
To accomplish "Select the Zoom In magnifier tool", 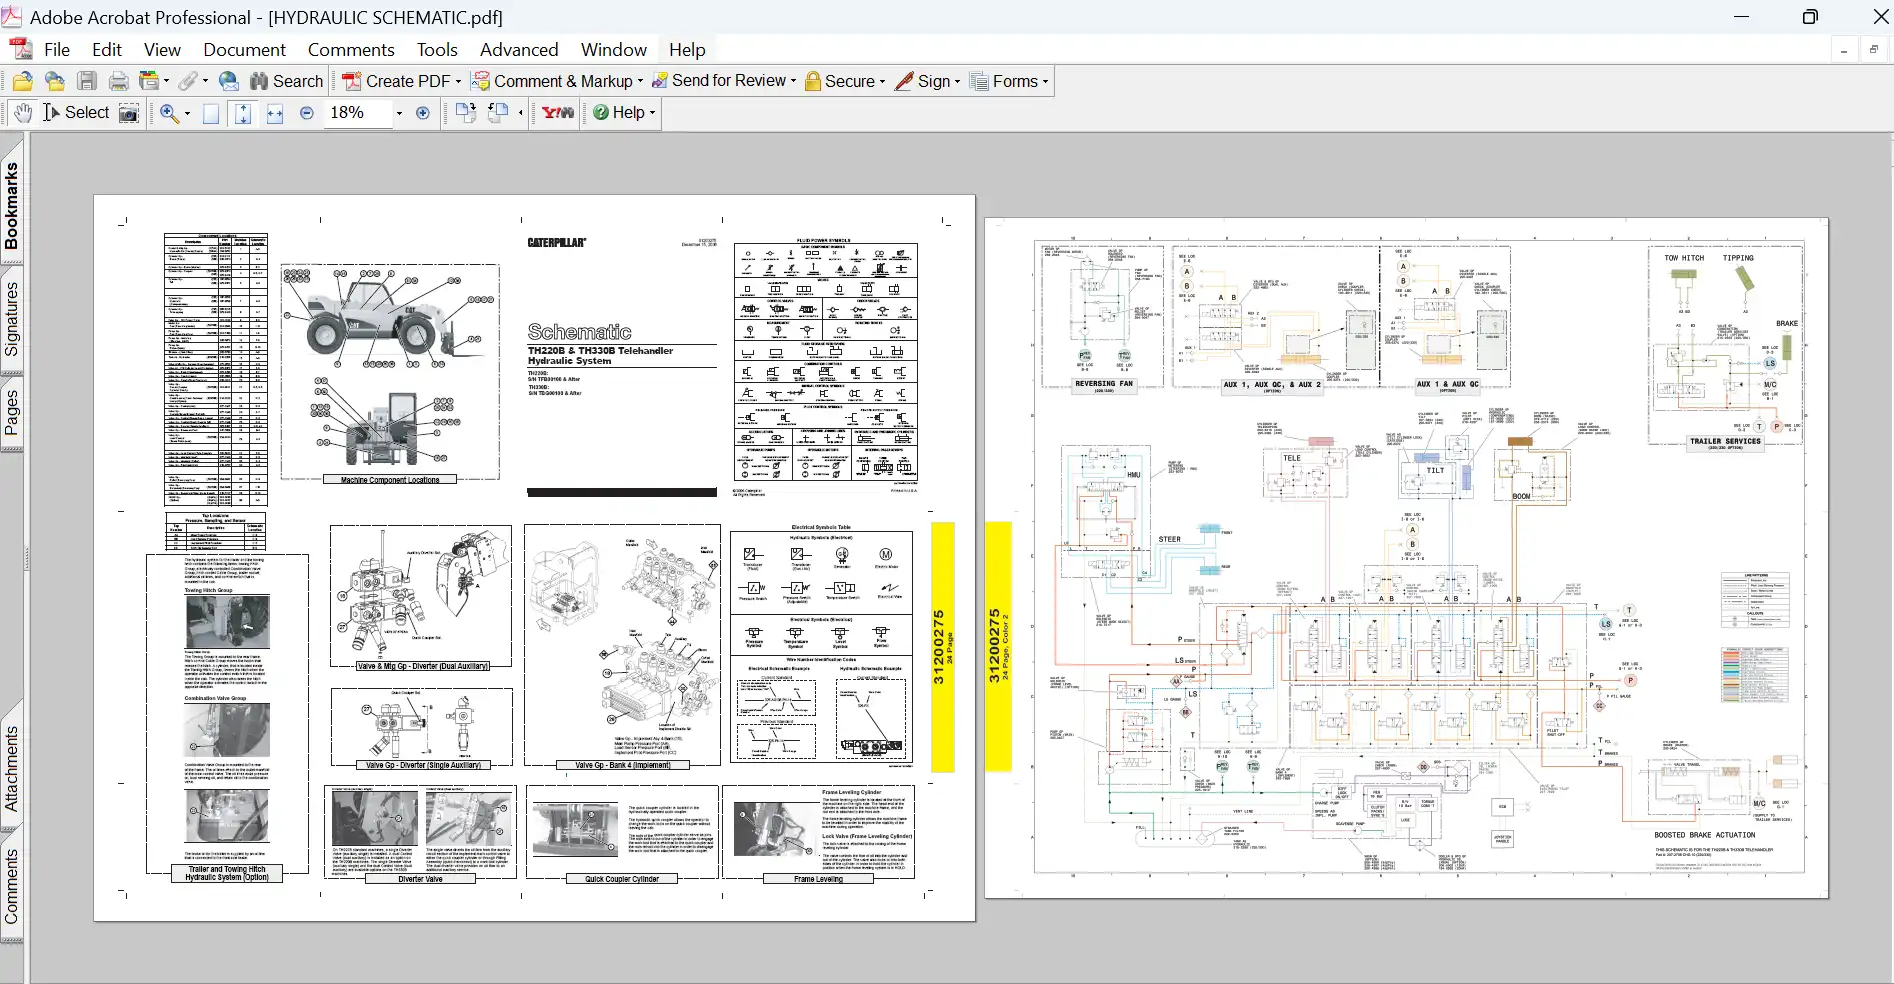I will (x=169, y=113).
